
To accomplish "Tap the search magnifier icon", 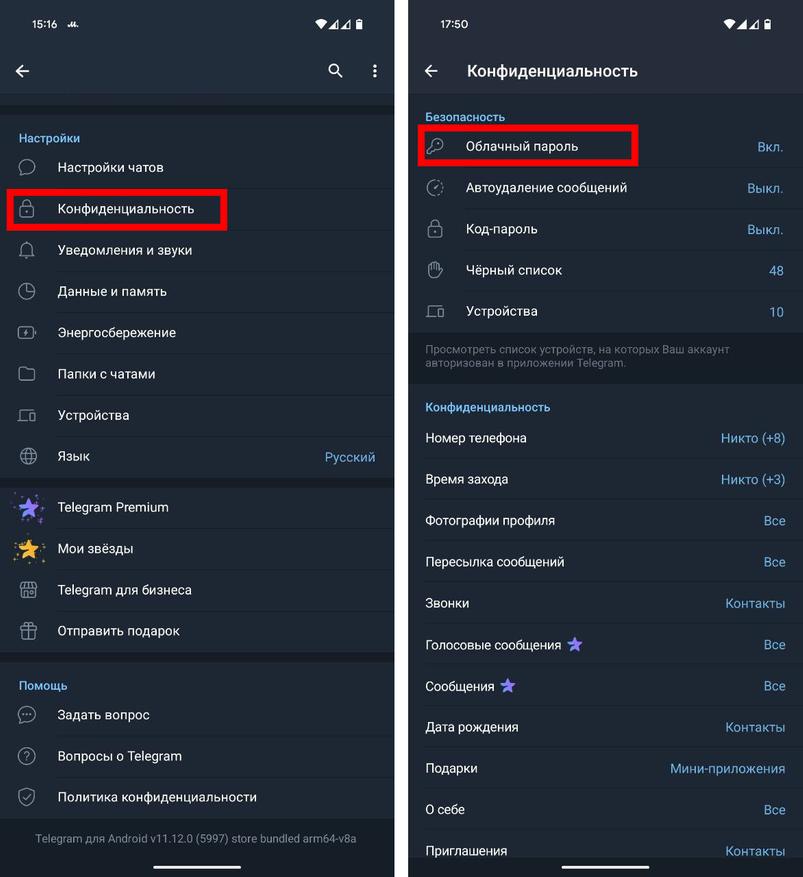I will (x=336, y=71).
